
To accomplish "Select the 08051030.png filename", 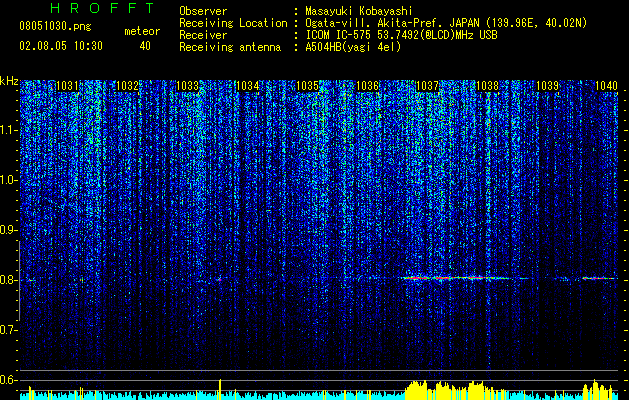I will [55, 27].
